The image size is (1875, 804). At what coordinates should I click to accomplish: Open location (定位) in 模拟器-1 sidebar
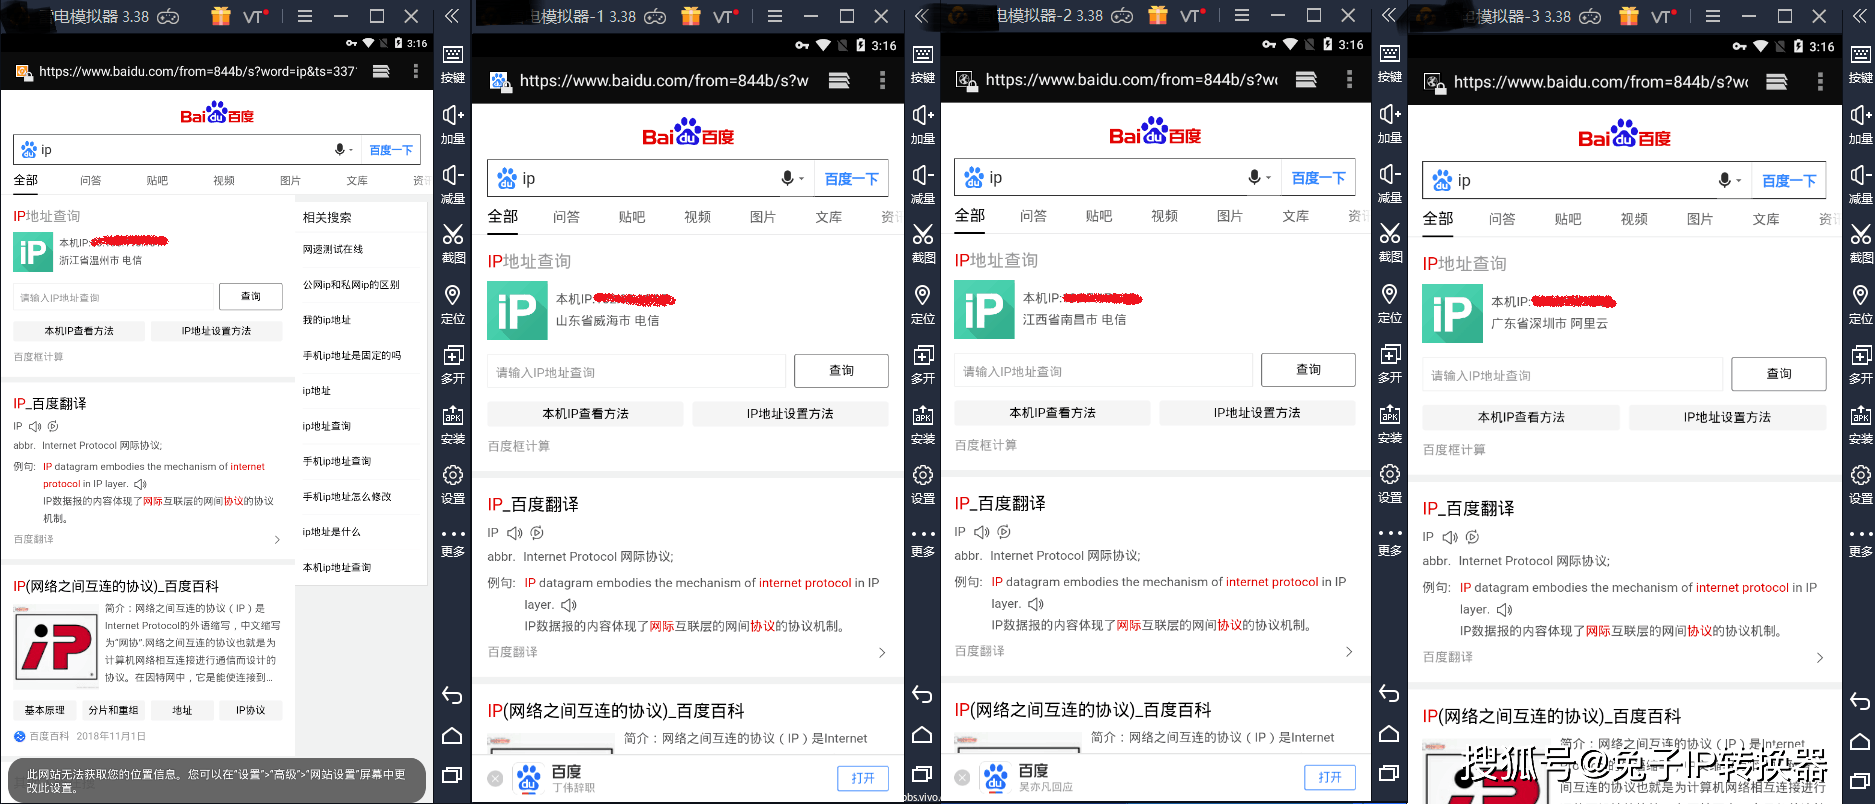coord(923,305)
